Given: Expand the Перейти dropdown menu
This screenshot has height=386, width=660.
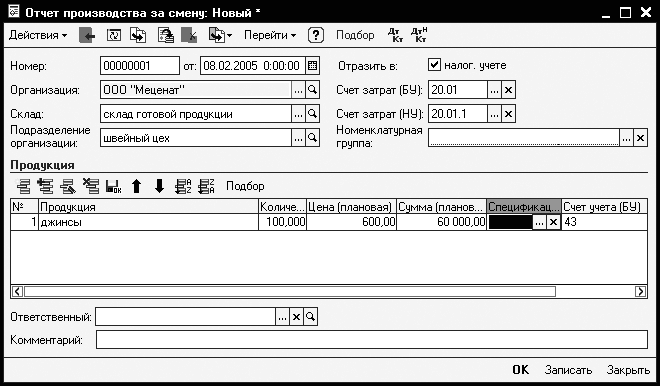Looking at the screenshot, I should click(x=270, y=35).
